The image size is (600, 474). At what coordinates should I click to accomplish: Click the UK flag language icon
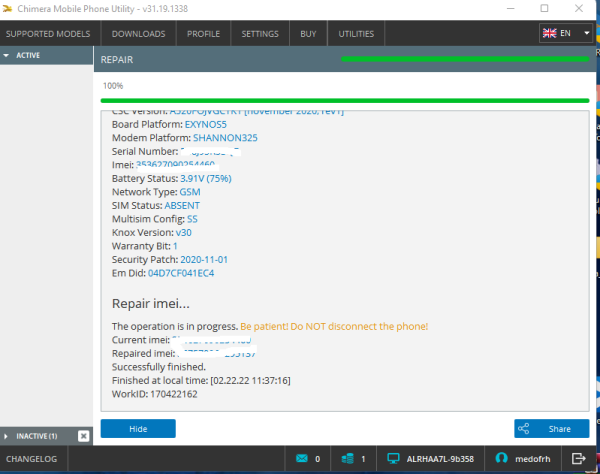click(549, 33)
